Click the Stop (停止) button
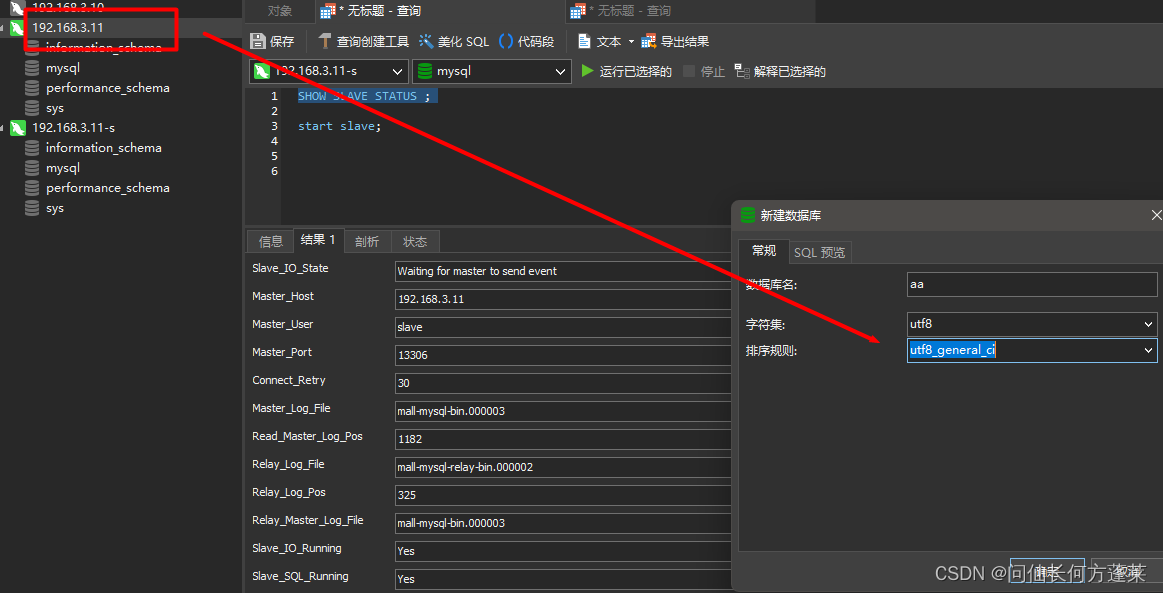1163x593 pixels. coord(703,71)
